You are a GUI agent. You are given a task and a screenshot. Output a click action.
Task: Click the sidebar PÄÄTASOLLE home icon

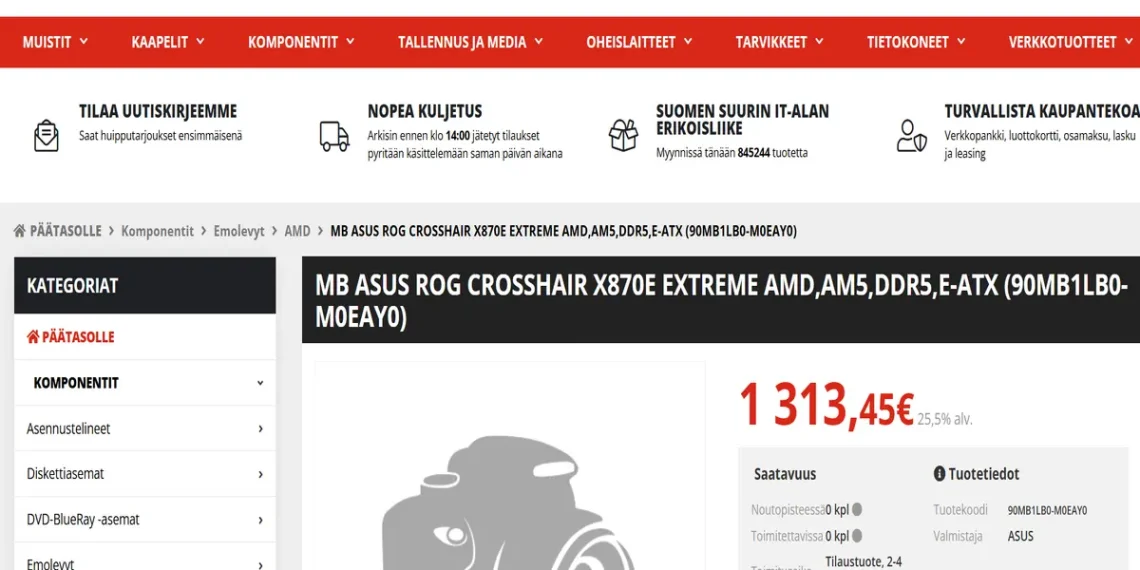tap(33, 337)
